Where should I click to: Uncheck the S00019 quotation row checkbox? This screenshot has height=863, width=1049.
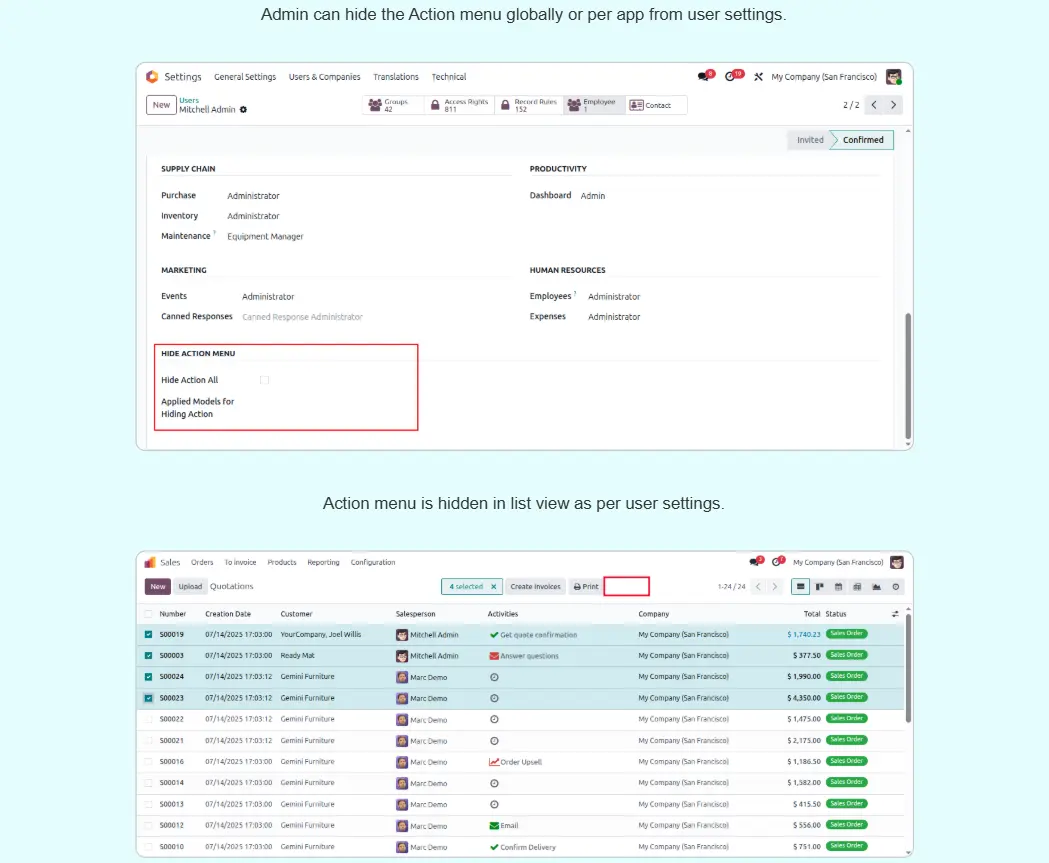[149, 634]
